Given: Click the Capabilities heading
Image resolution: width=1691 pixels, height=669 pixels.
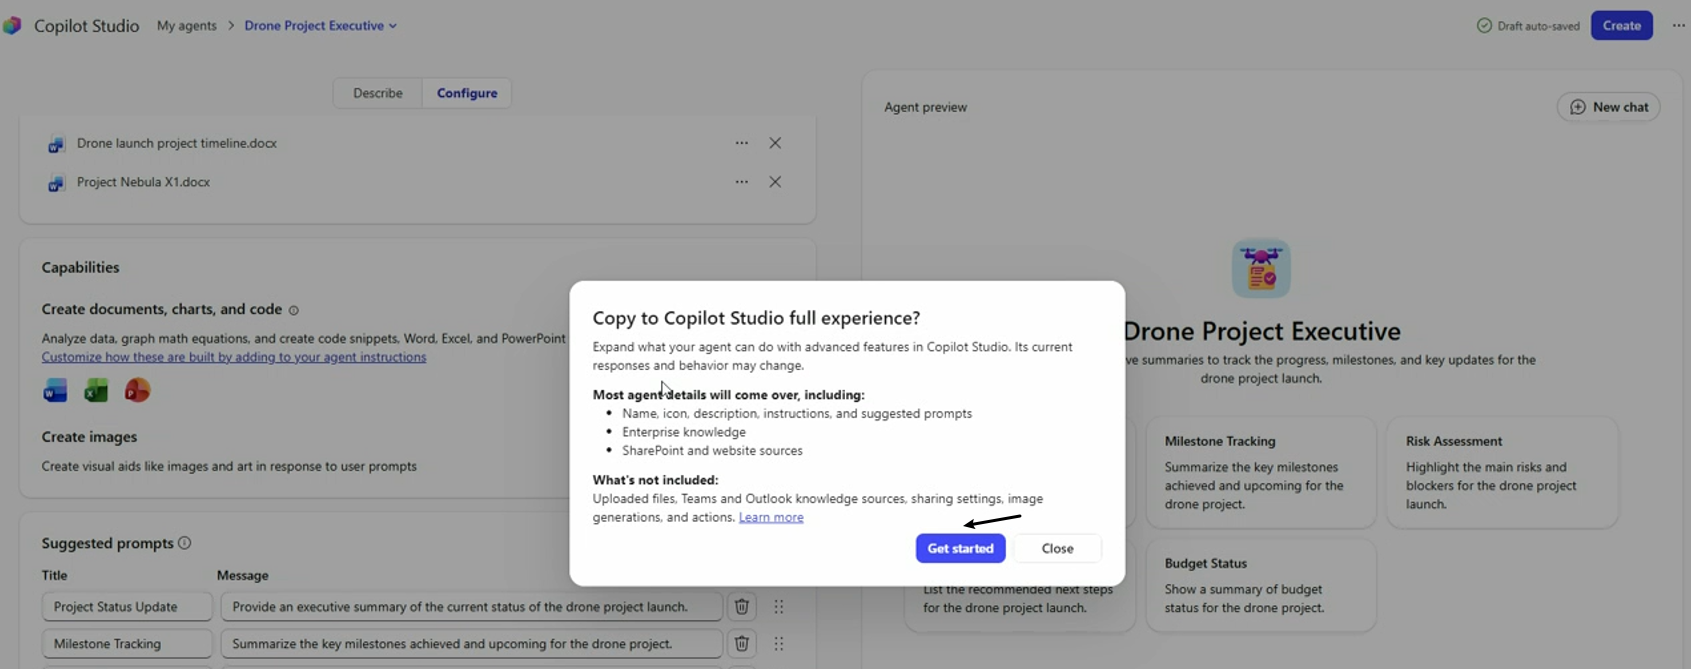Looking at the screenshot, I should coord(80,267).
